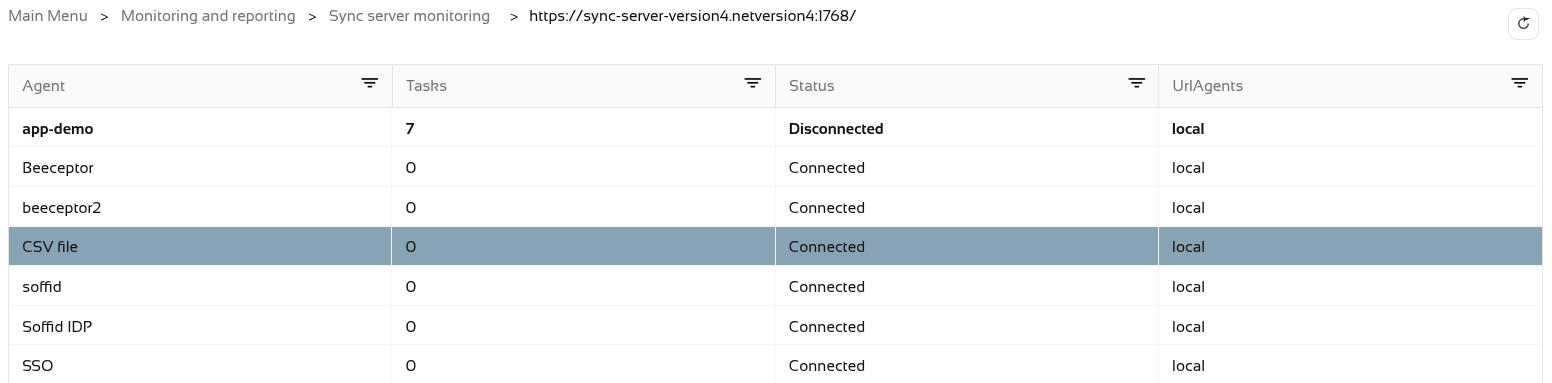1552x383 pixels.
Task: Select the beeceptor2 agent row
Action: (x=775, y=208)
